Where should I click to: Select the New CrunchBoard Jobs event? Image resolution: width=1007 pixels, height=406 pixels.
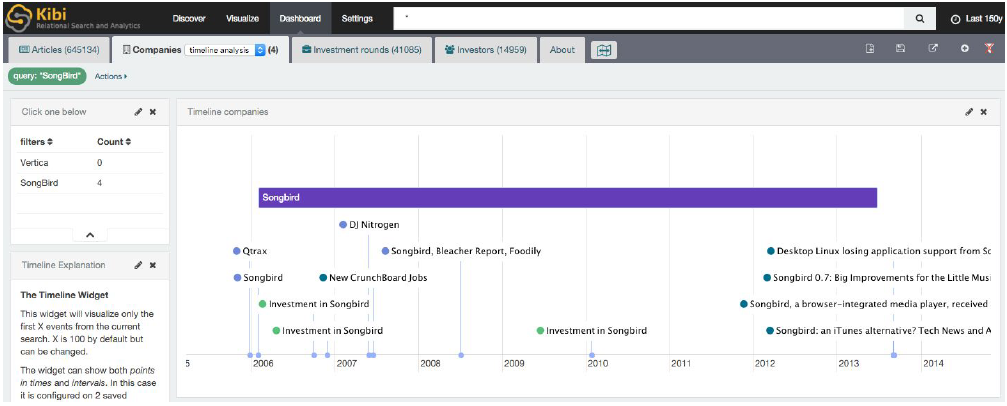373,278
